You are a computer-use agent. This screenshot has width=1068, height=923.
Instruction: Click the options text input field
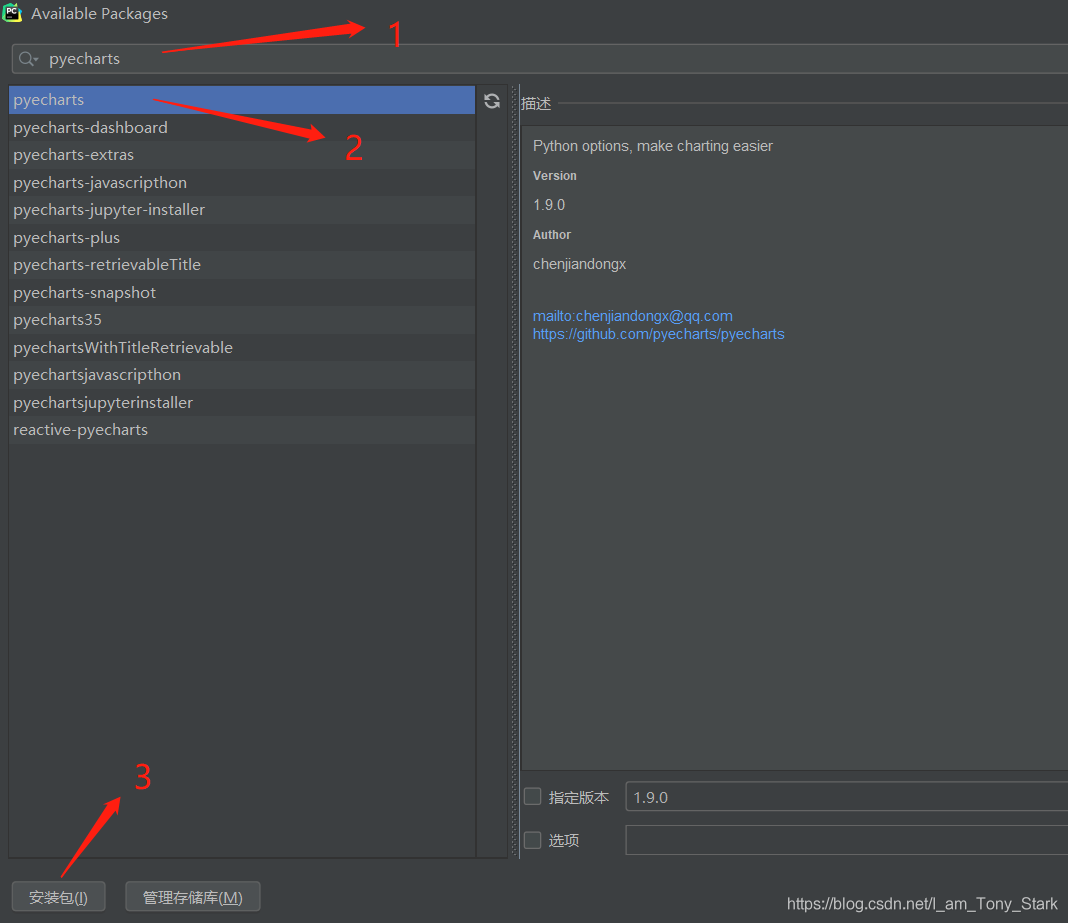click(847, 840)
